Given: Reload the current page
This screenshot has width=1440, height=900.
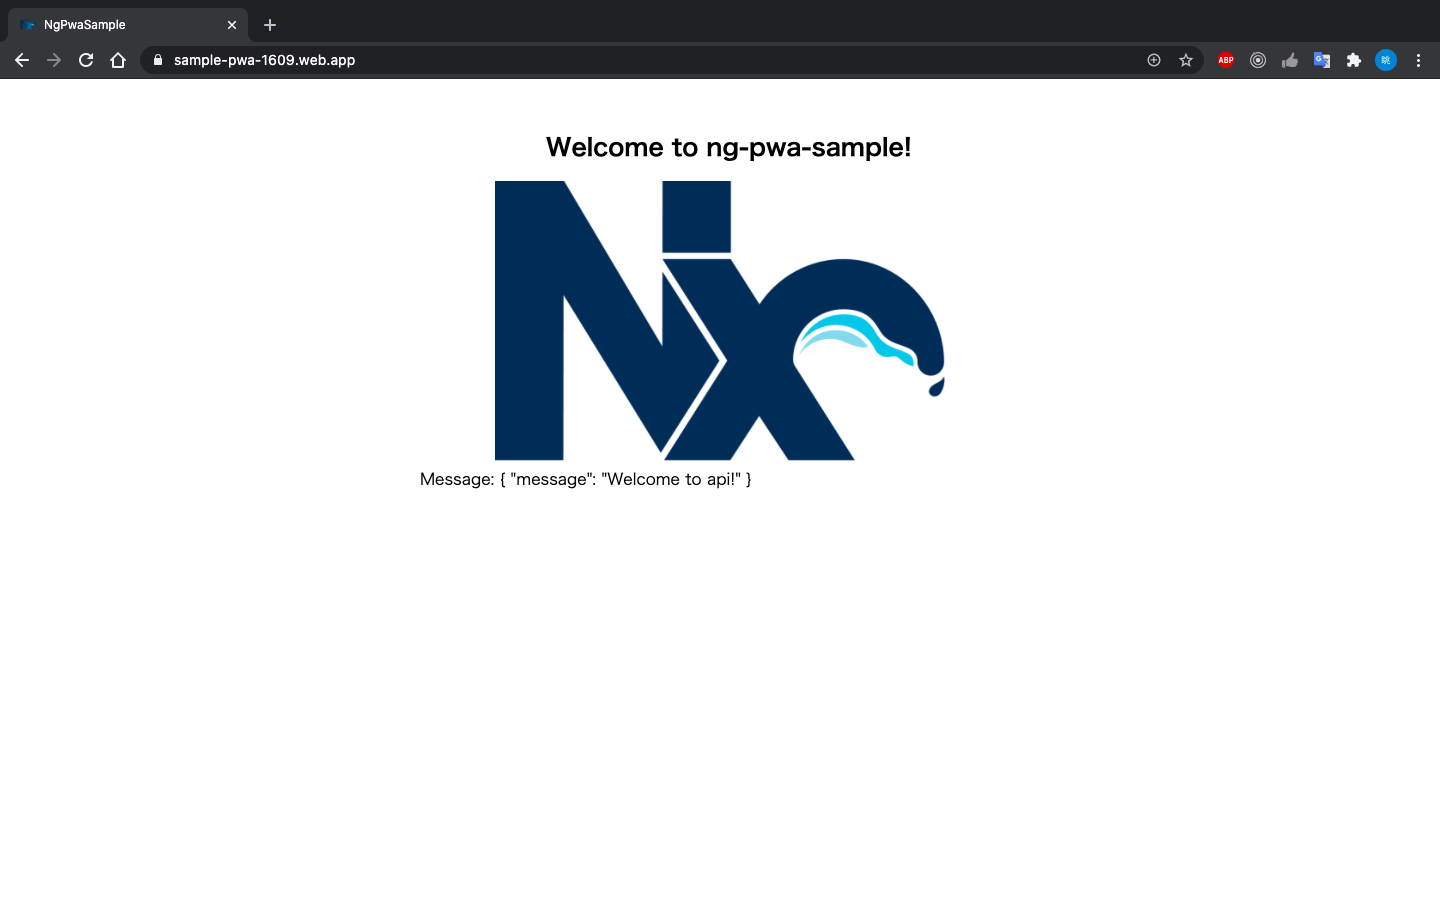Looking at the screenshot, I should (86, 60).
